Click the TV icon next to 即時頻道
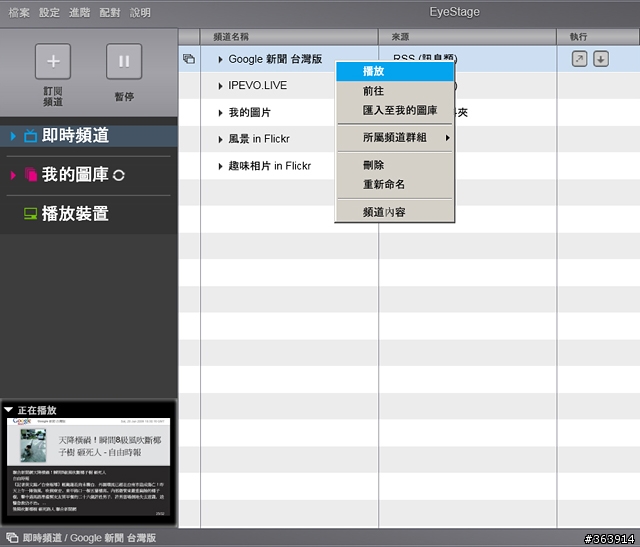The width and height of the screenshot is (640, 547). pos(30,136)
